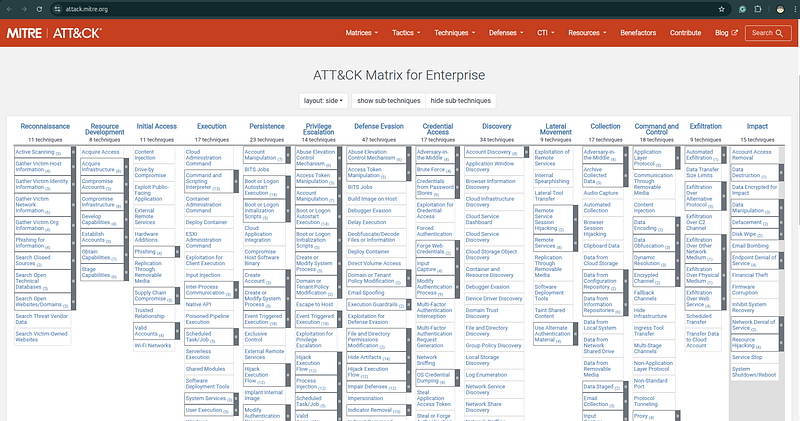This screenshot has width=800, height=421.
Task: Open the Techniques dropdown menu
Action: pos(455,33)
